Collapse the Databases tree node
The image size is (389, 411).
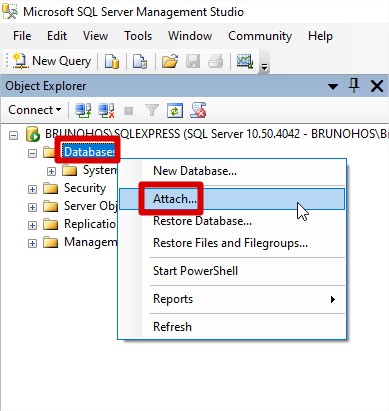[x=32, y=153]
